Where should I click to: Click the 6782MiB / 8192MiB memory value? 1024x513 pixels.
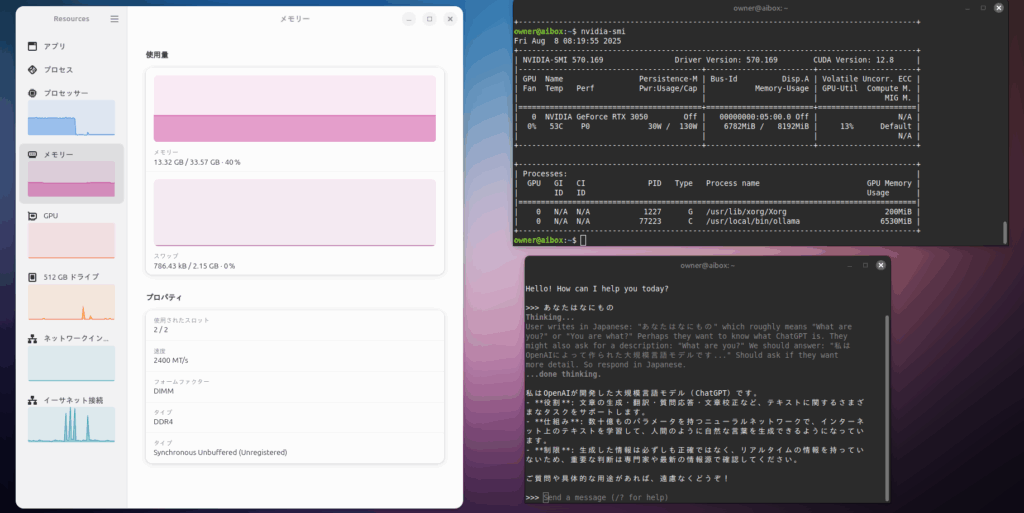766,127
